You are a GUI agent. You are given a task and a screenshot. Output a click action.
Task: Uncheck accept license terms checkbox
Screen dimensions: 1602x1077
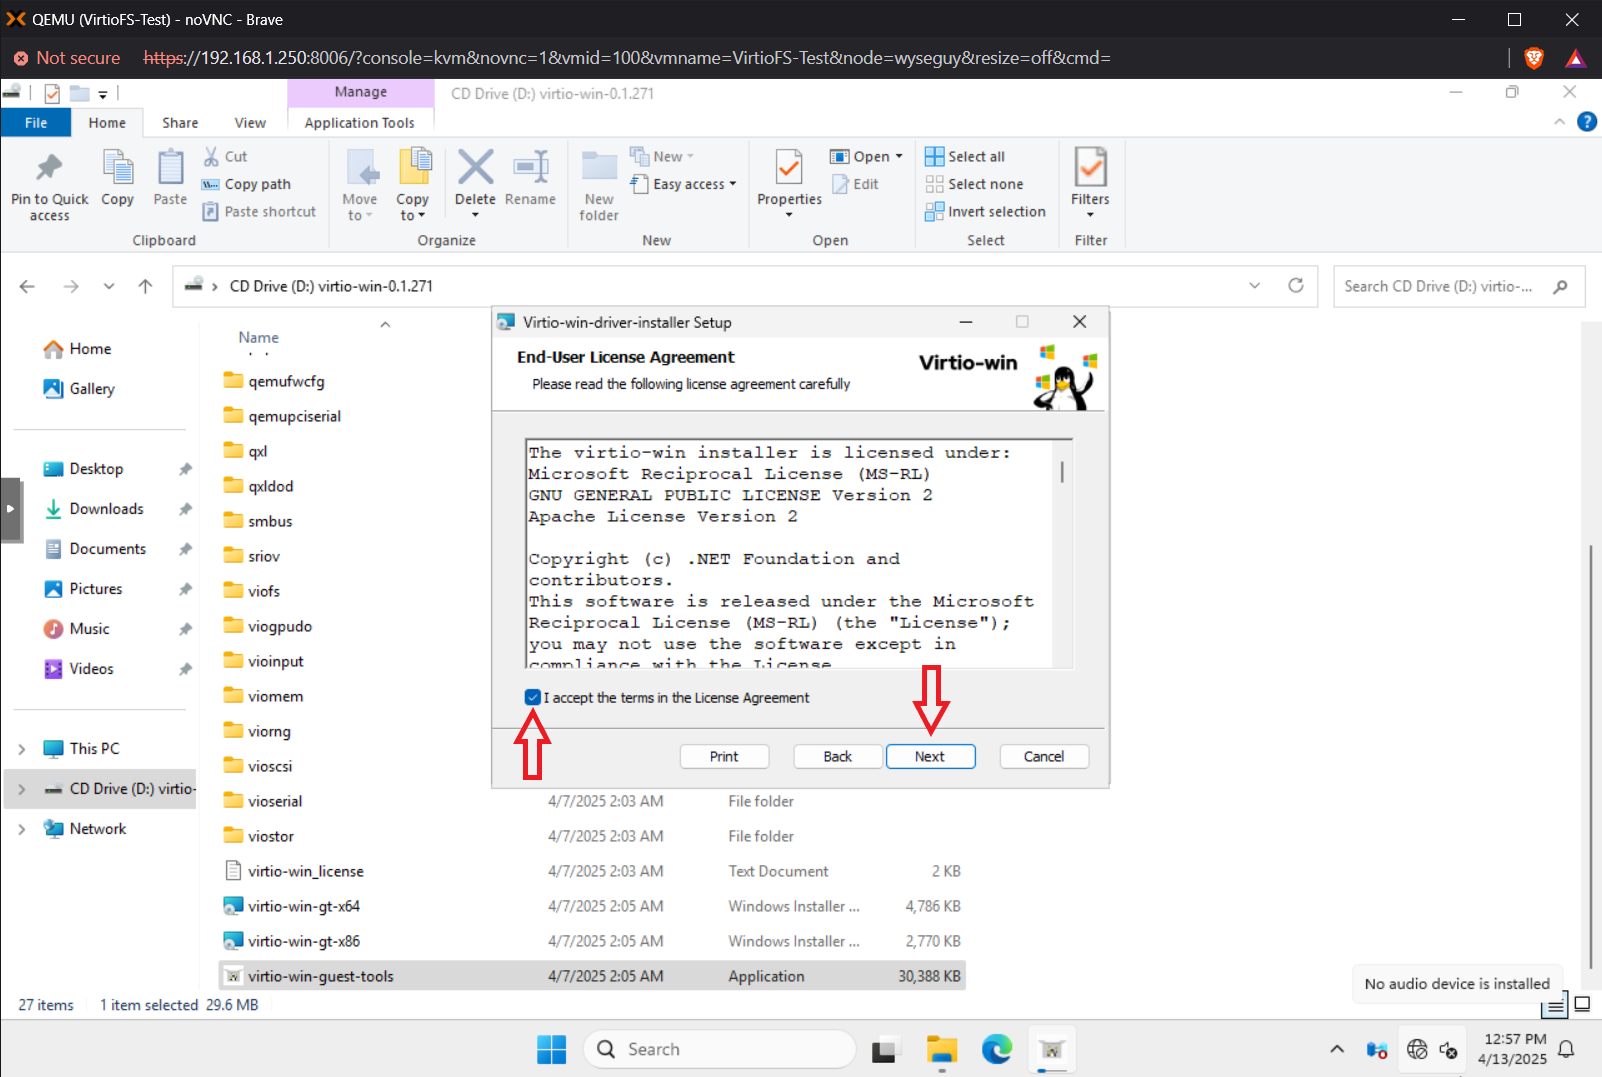(x=532, y=697)
